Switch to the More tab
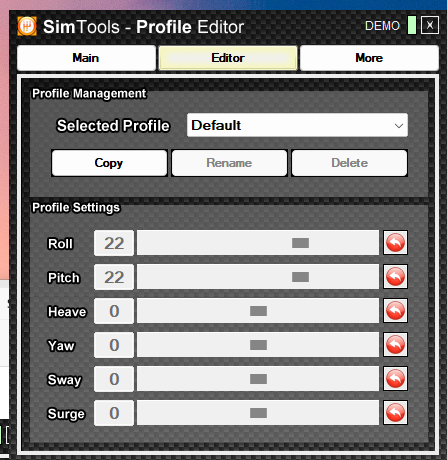The image size is (447, 460). [369, 58]
